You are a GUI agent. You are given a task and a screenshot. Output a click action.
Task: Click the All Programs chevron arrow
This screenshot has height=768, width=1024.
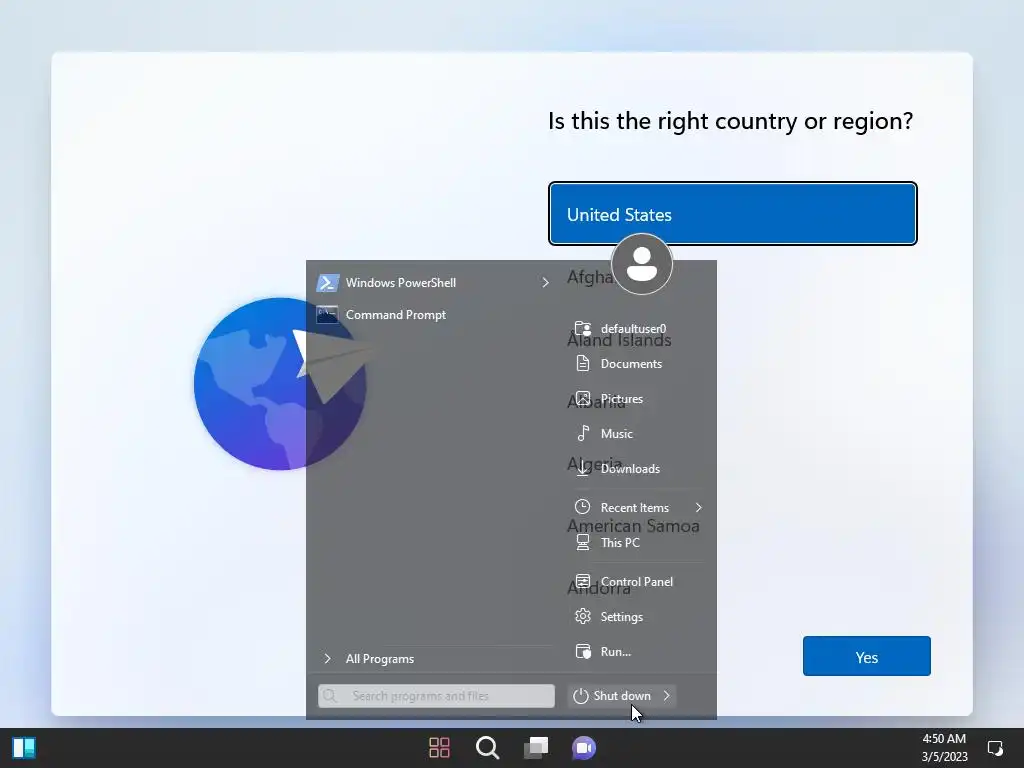point(327,659)
